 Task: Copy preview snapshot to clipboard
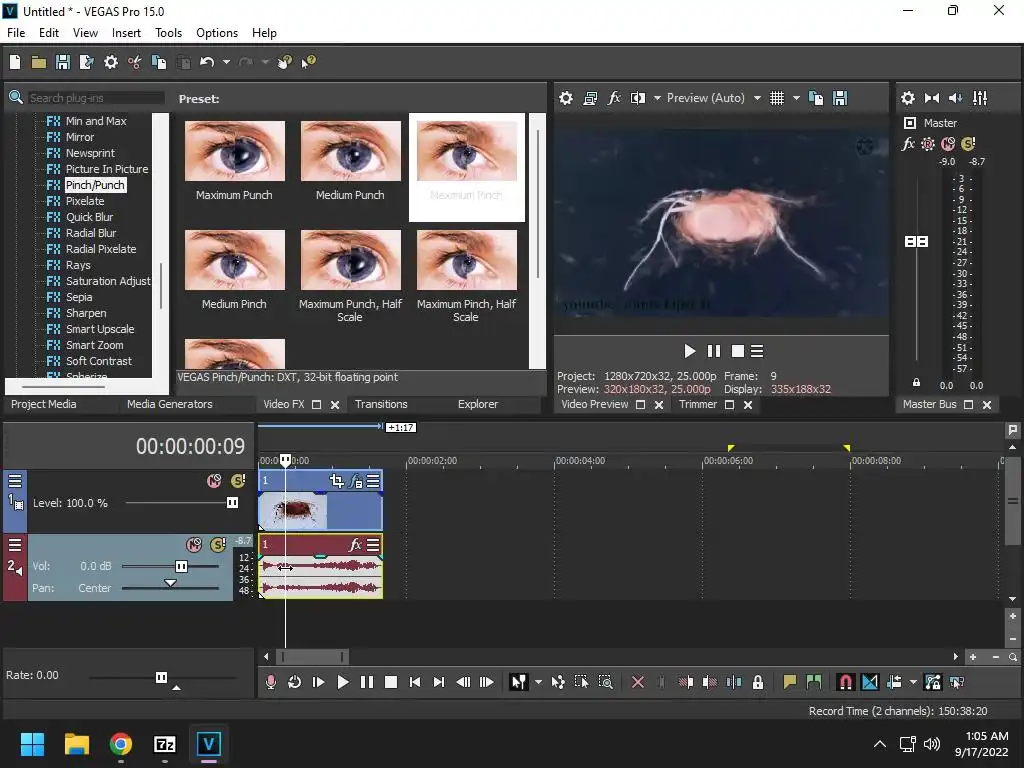816,98
